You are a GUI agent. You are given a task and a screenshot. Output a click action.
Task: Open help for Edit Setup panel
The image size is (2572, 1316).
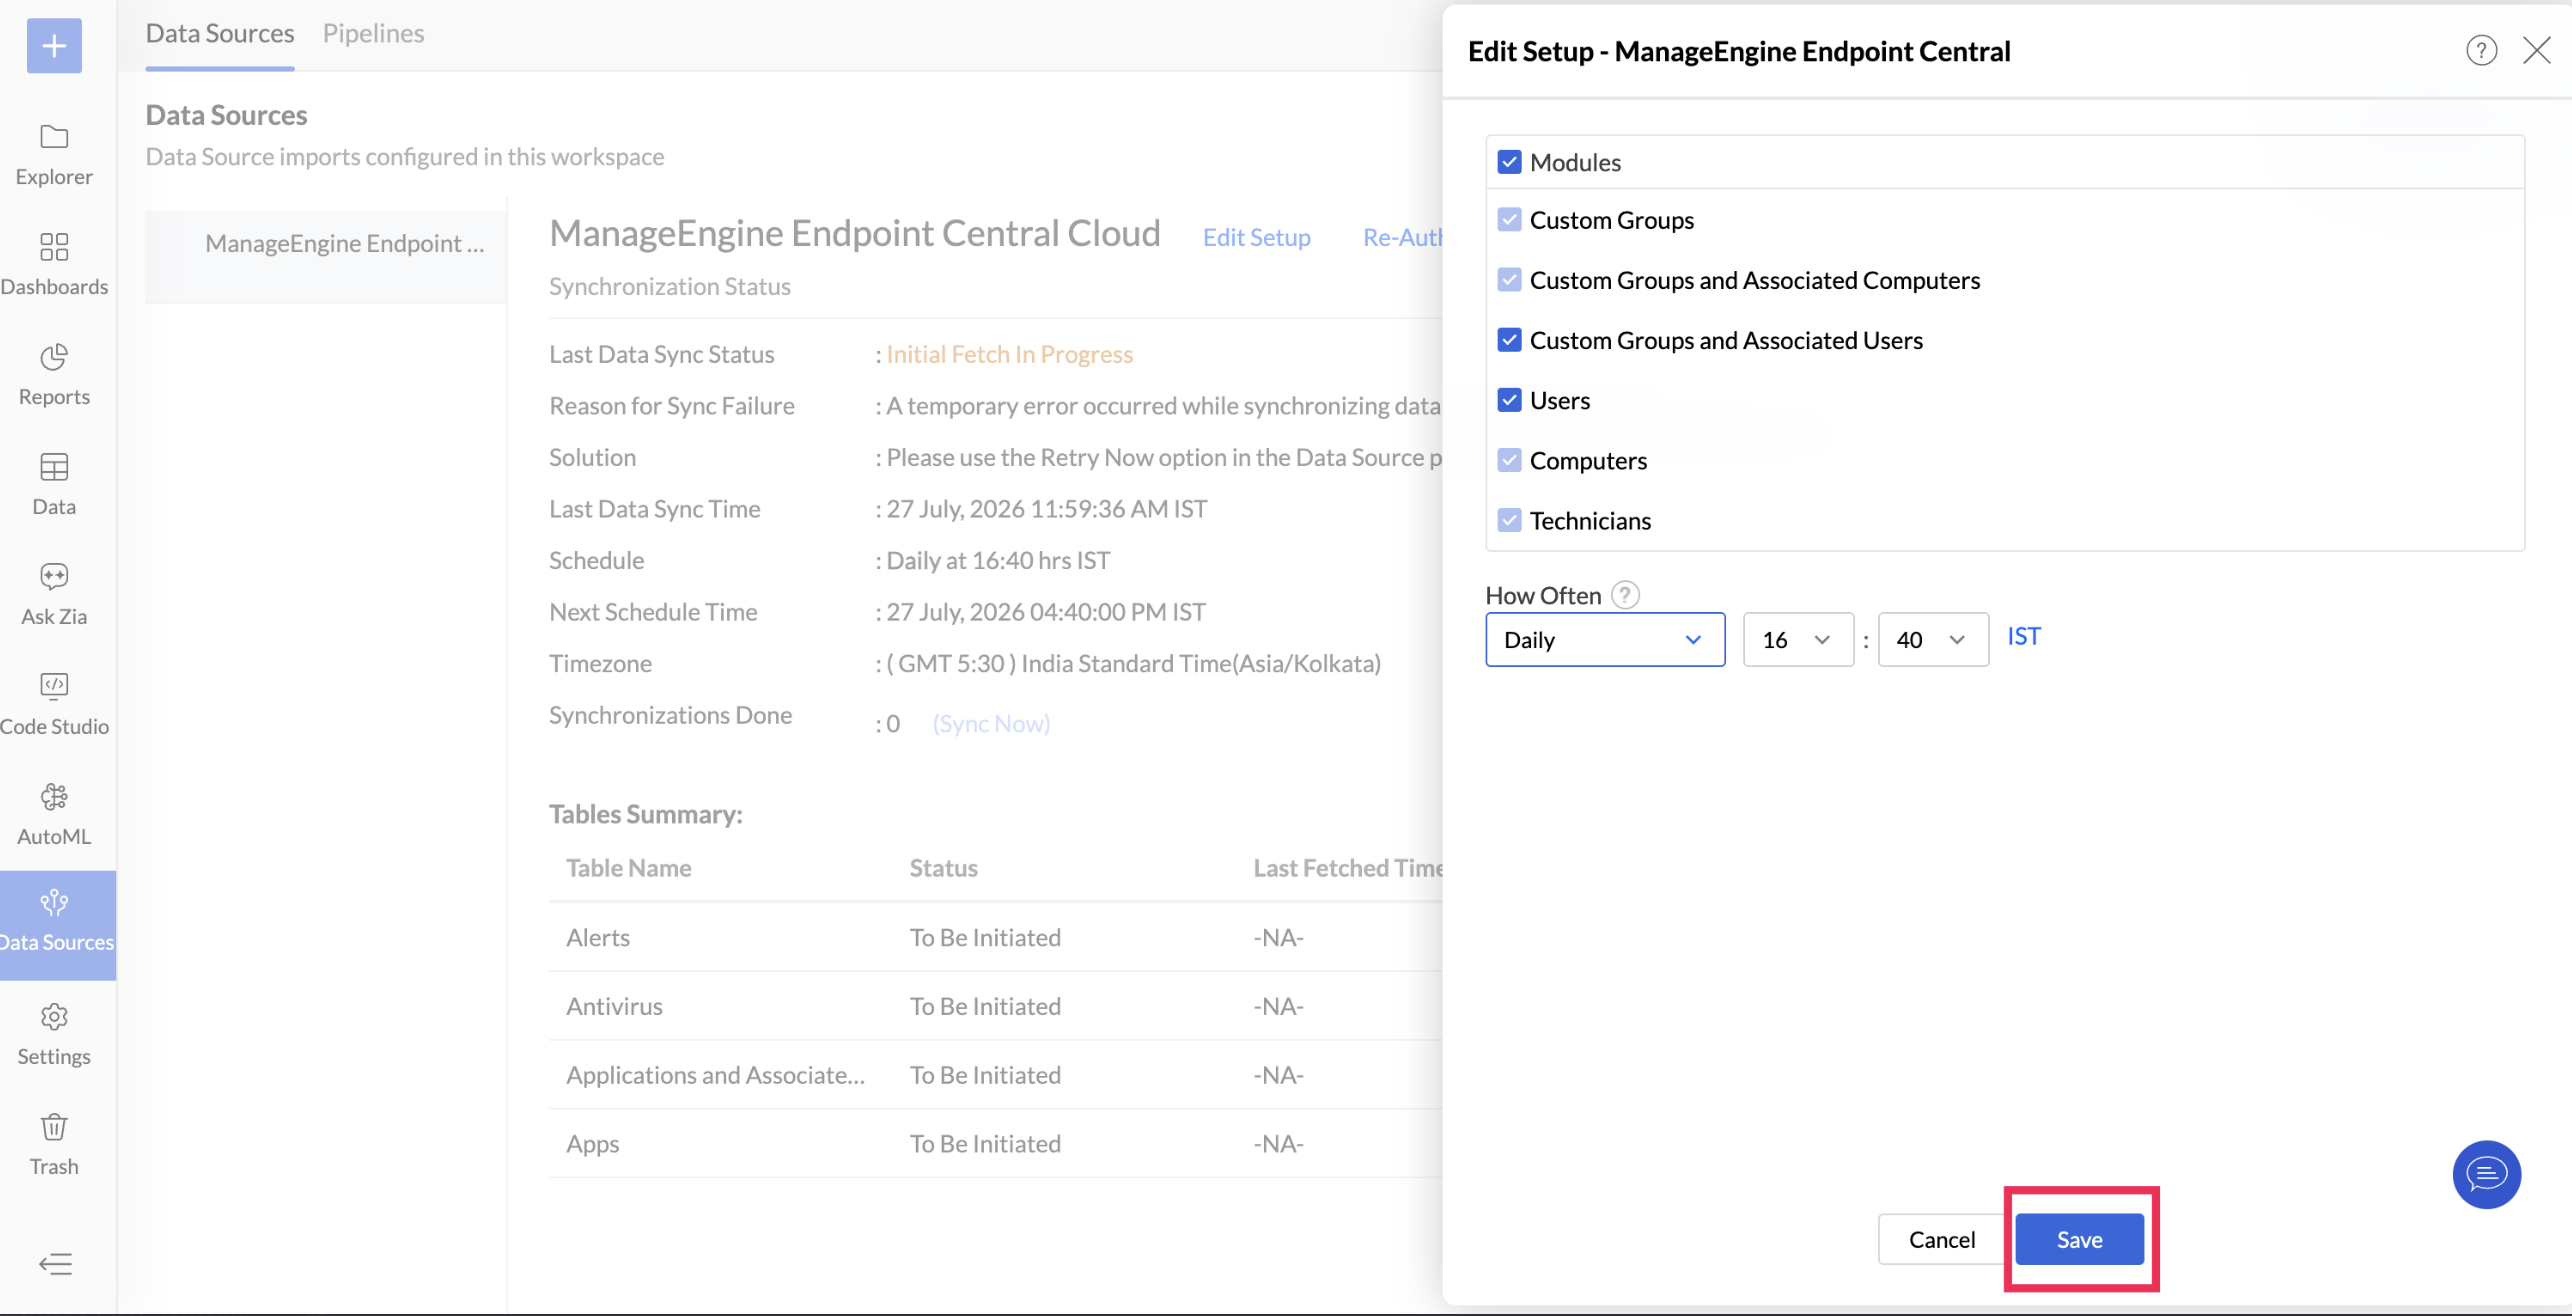pyautogui.click(x=2481, y=50)
